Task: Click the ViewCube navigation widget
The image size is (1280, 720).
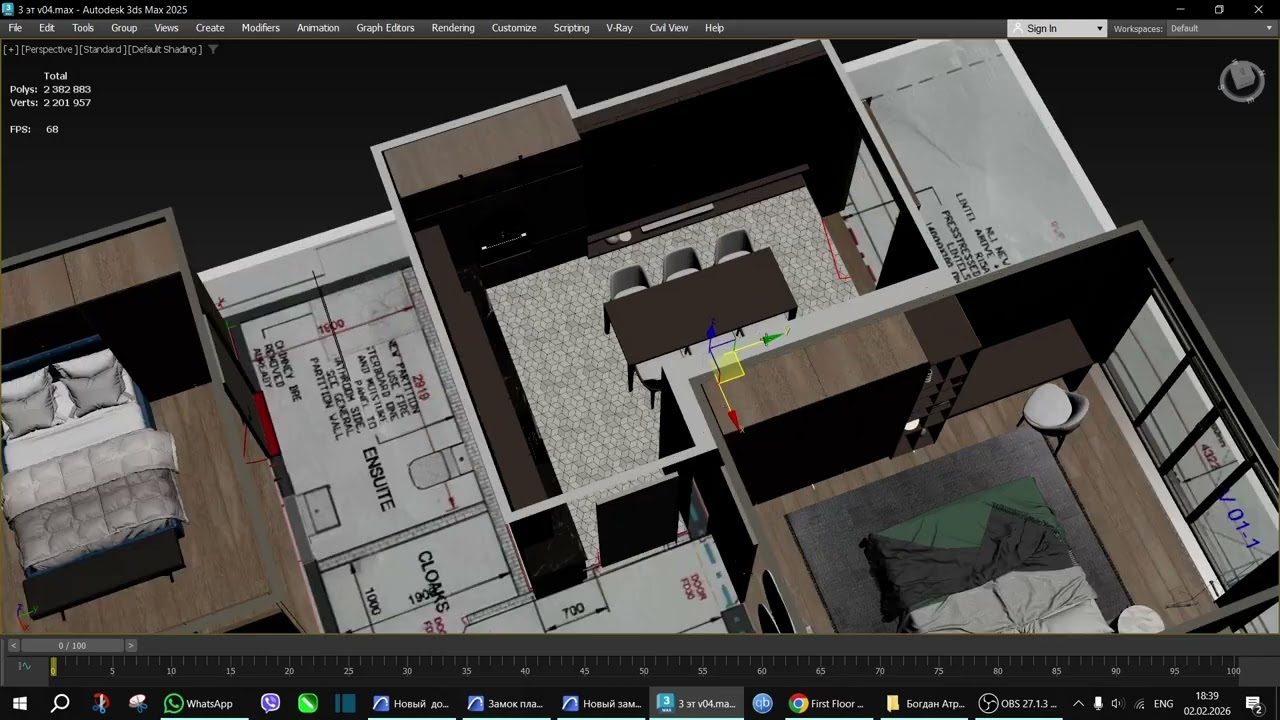Action: pyautogui.click(x=1242, y=80)
